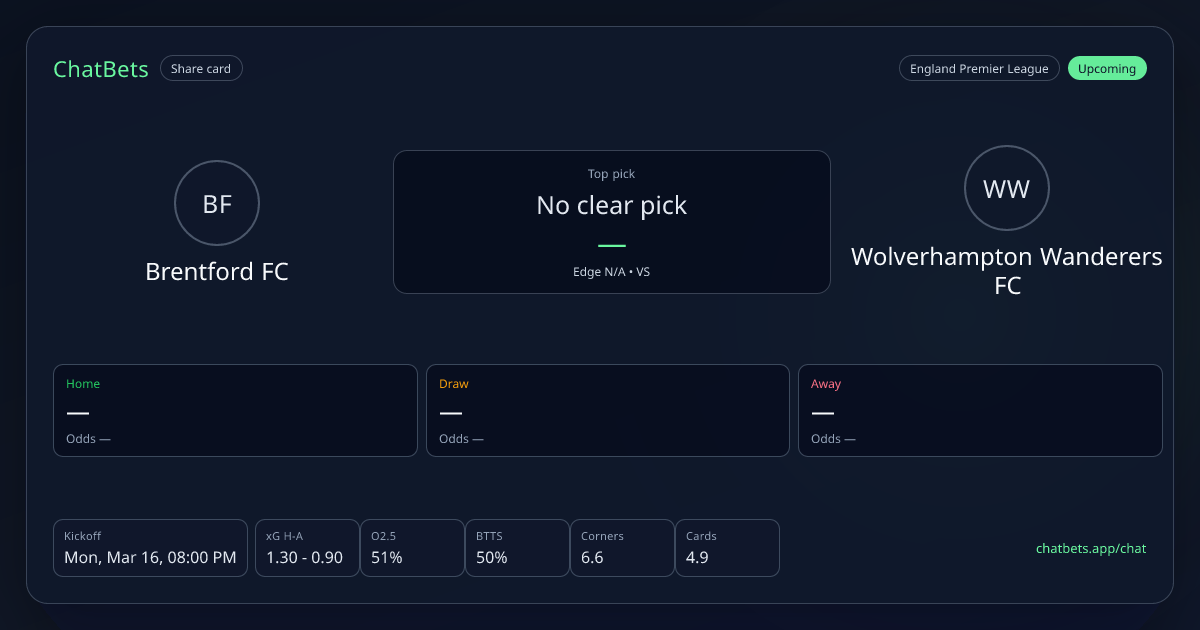The height and width of the screenshot is (630, 1200).
Task: Click the BTTS 50% stat box
Action: (x=517, y=548)
